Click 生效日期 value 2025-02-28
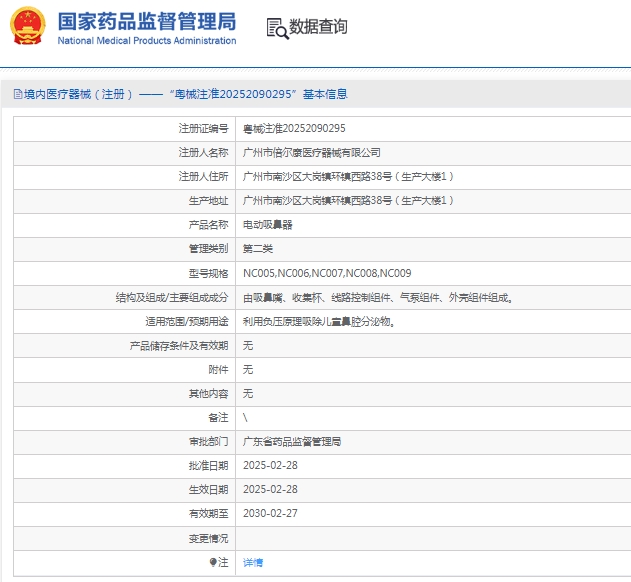631x582 pixels. point(270,489)
